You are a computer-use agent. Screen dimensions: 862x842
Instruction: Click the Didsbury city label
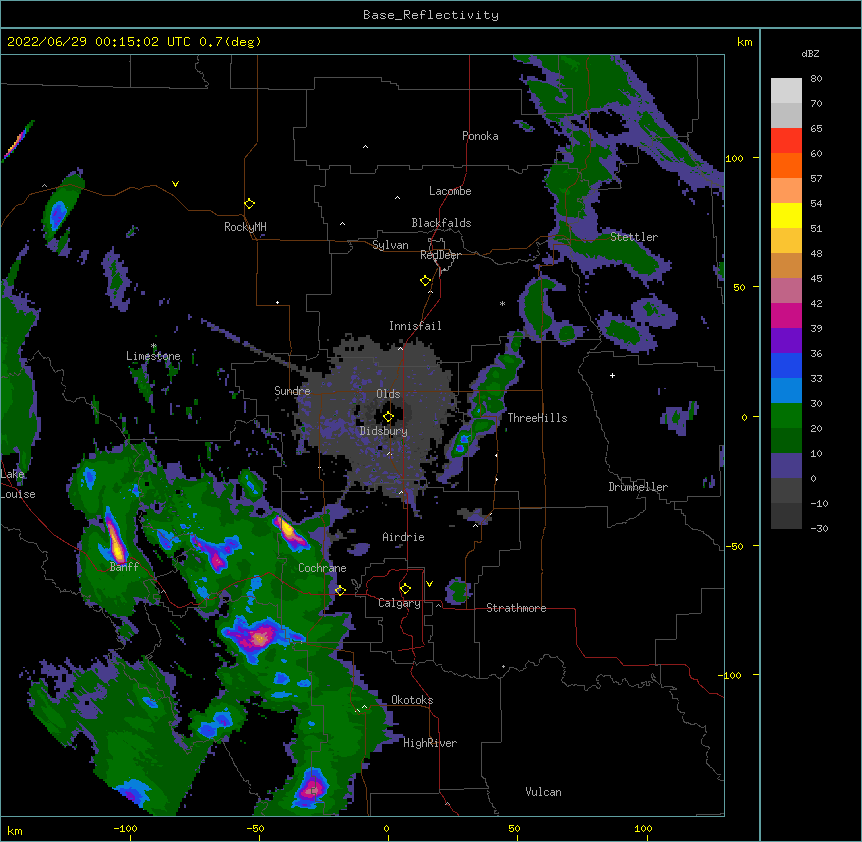pos(383,431)
